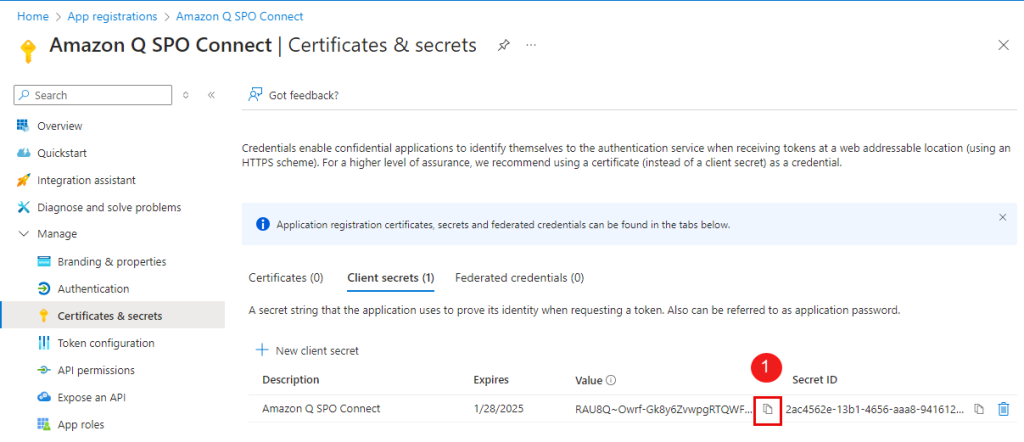Go to Home breadcrumb
Image resolution: width=1024 pixels, height=442 pixels.
pyautogui.click(x=33, y=16)
